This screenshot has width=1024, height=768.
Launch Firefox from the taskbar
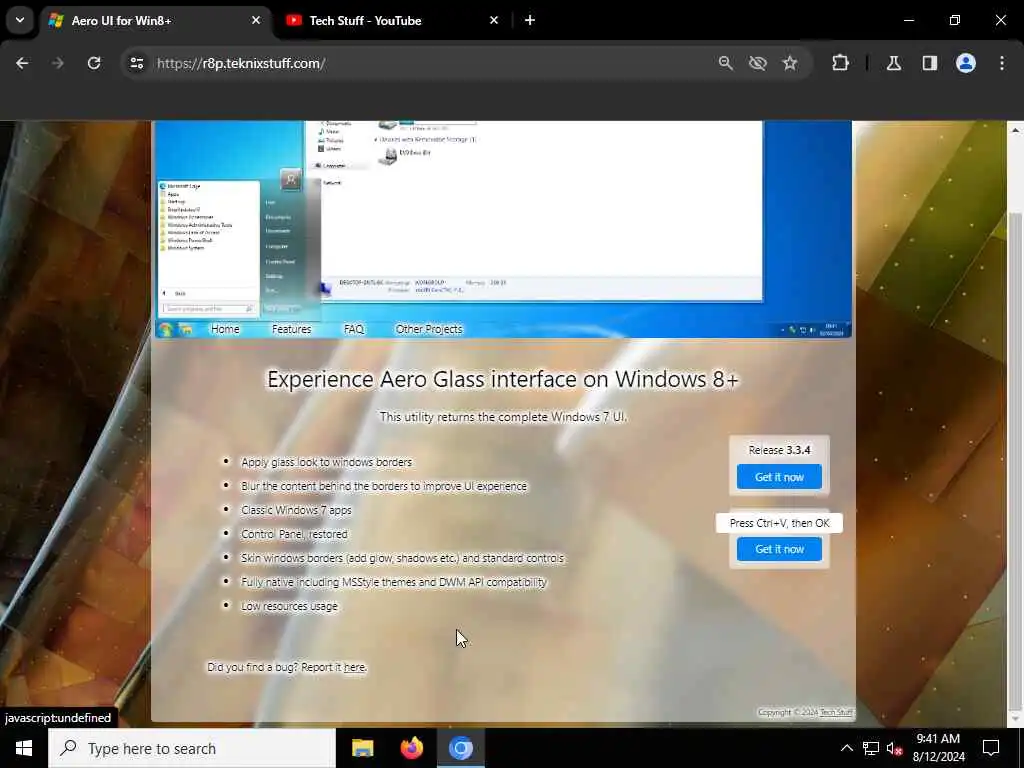(x=411, y=748)
